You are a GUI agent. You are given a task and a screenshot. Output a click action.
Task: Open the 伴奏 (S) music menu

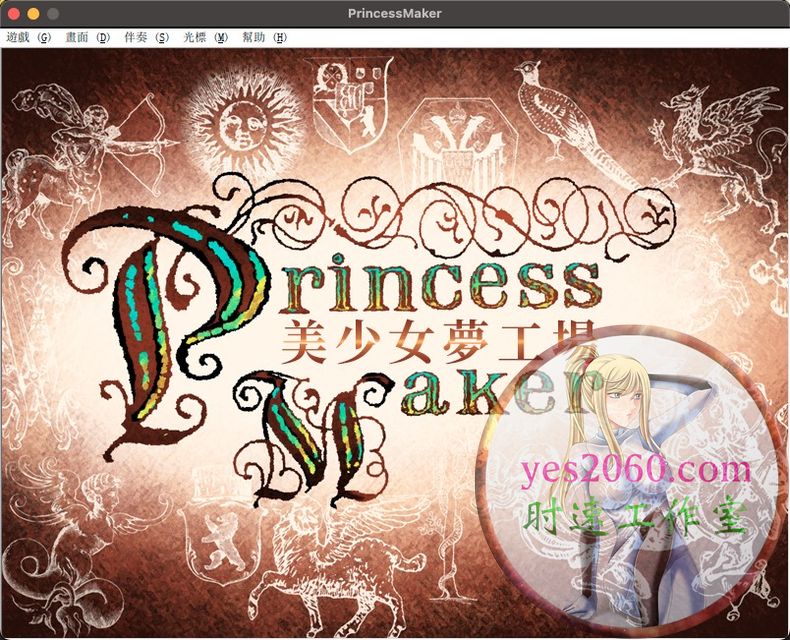pyautogui.click(x=146, y=37)
